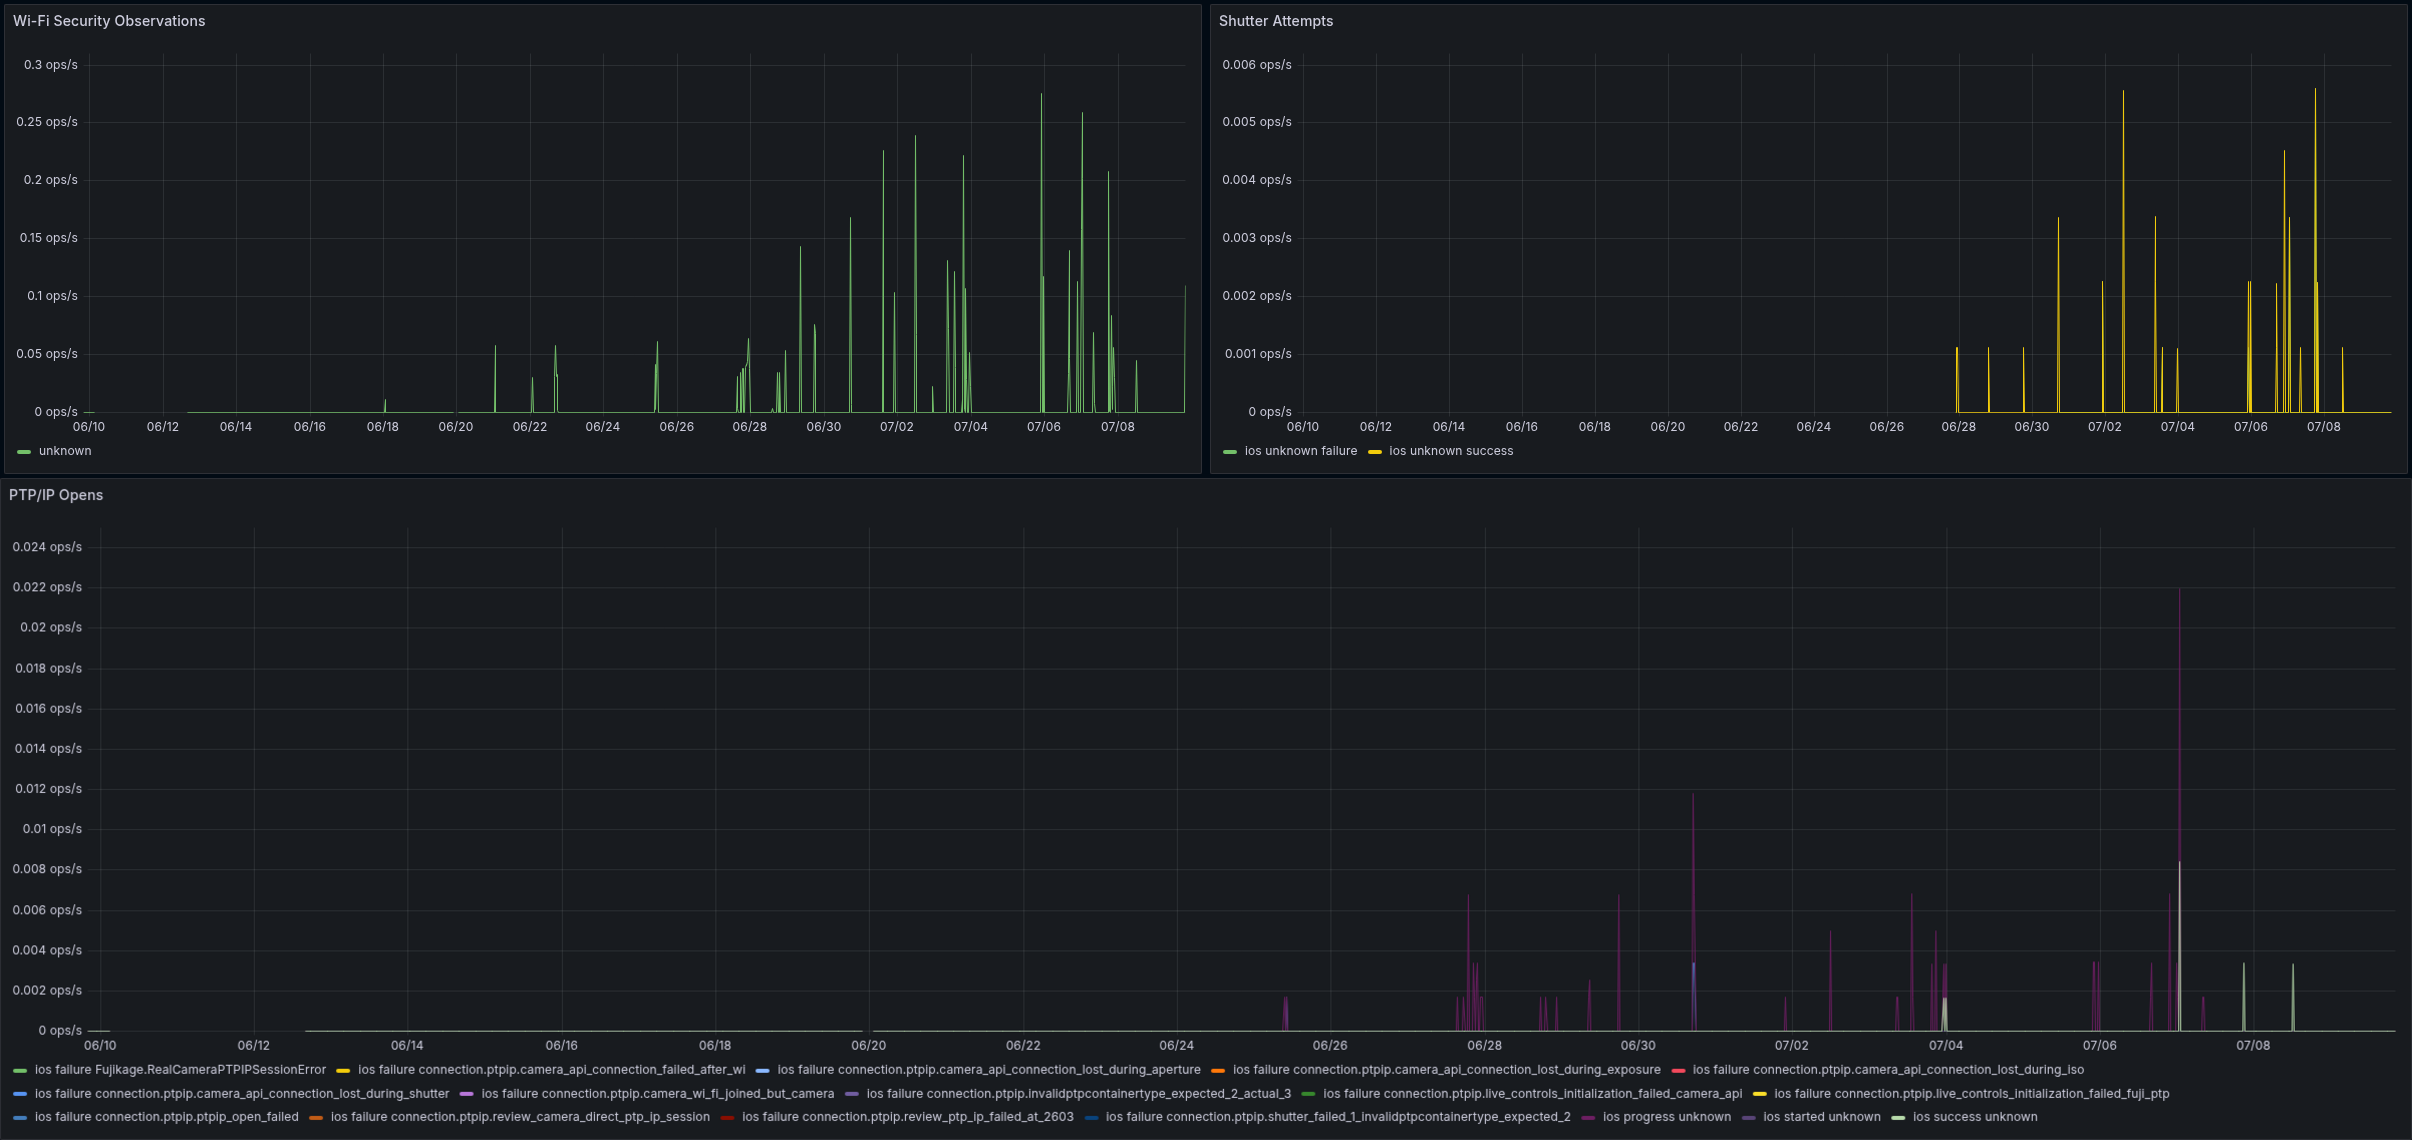Open the PTP/IP Opens panel title menu
The image size is (2412, 1140).
point(56,495)
